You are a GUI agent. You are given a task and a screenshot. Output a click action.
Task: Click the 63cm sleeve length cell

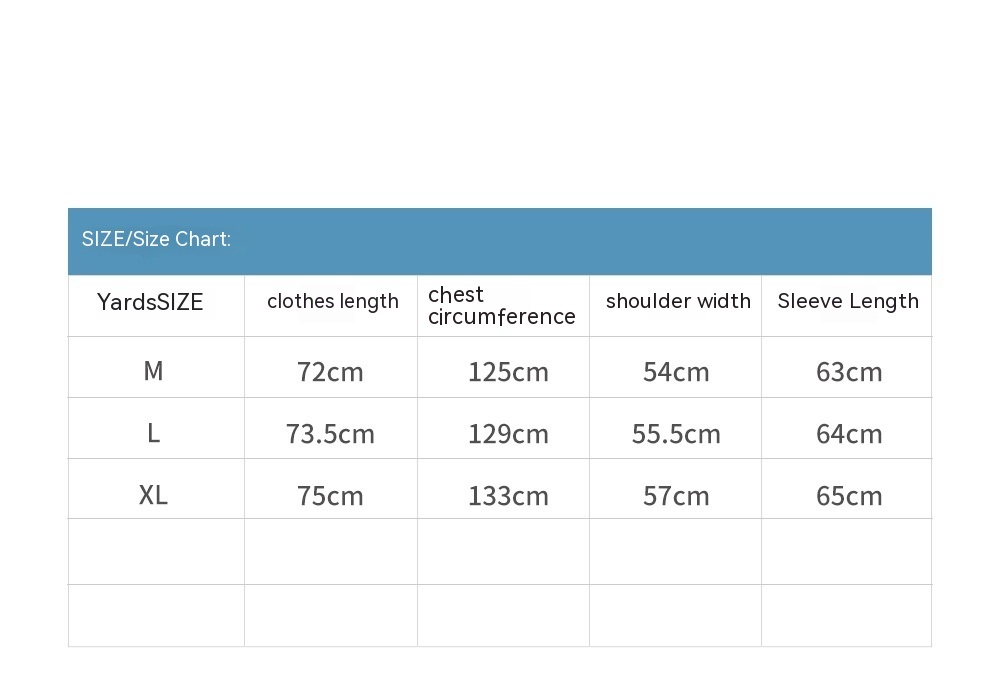849,372
